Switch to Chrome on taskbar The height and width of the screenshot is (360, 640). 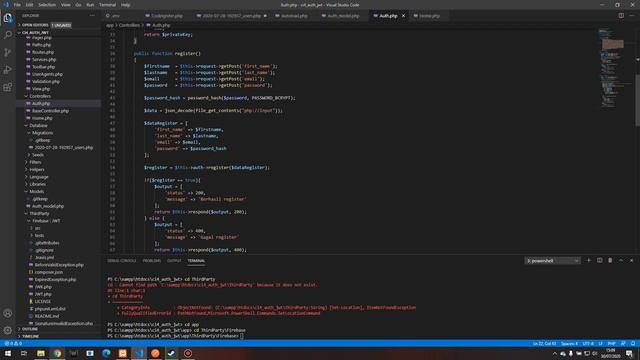[x=57, y=353]
